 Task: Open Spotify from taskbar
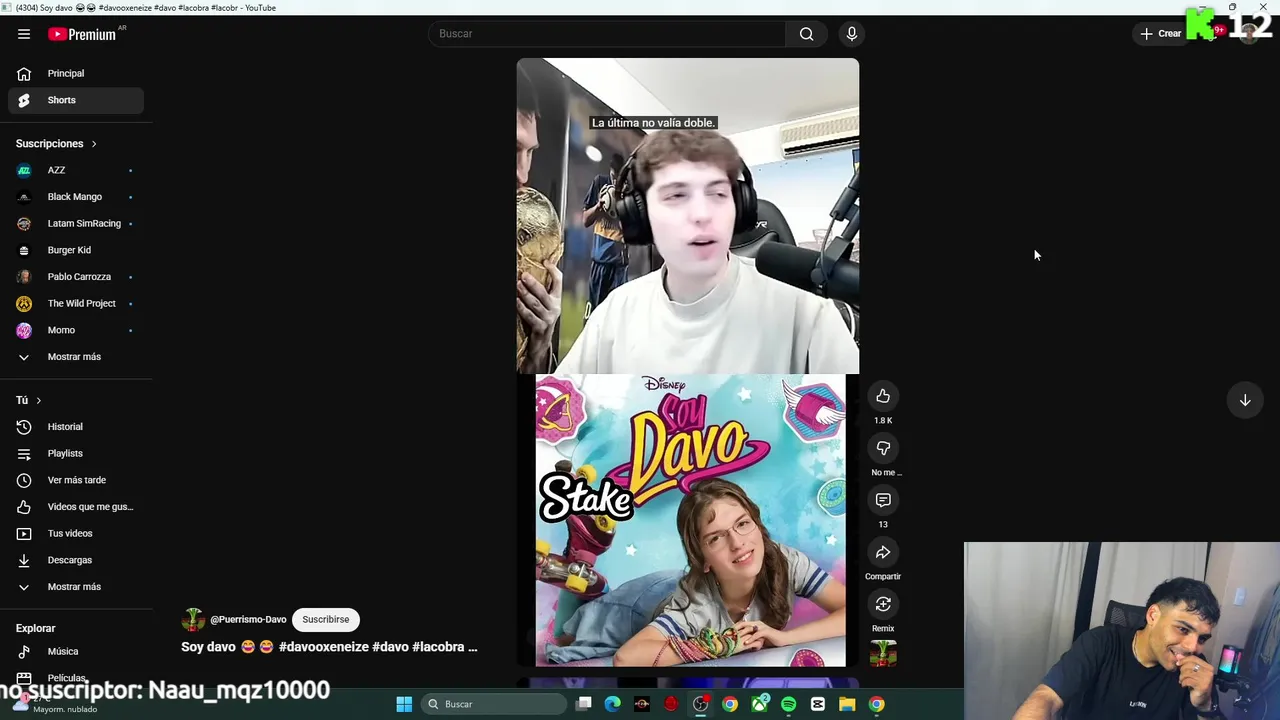pyautogui.click(x=789, y=704)
